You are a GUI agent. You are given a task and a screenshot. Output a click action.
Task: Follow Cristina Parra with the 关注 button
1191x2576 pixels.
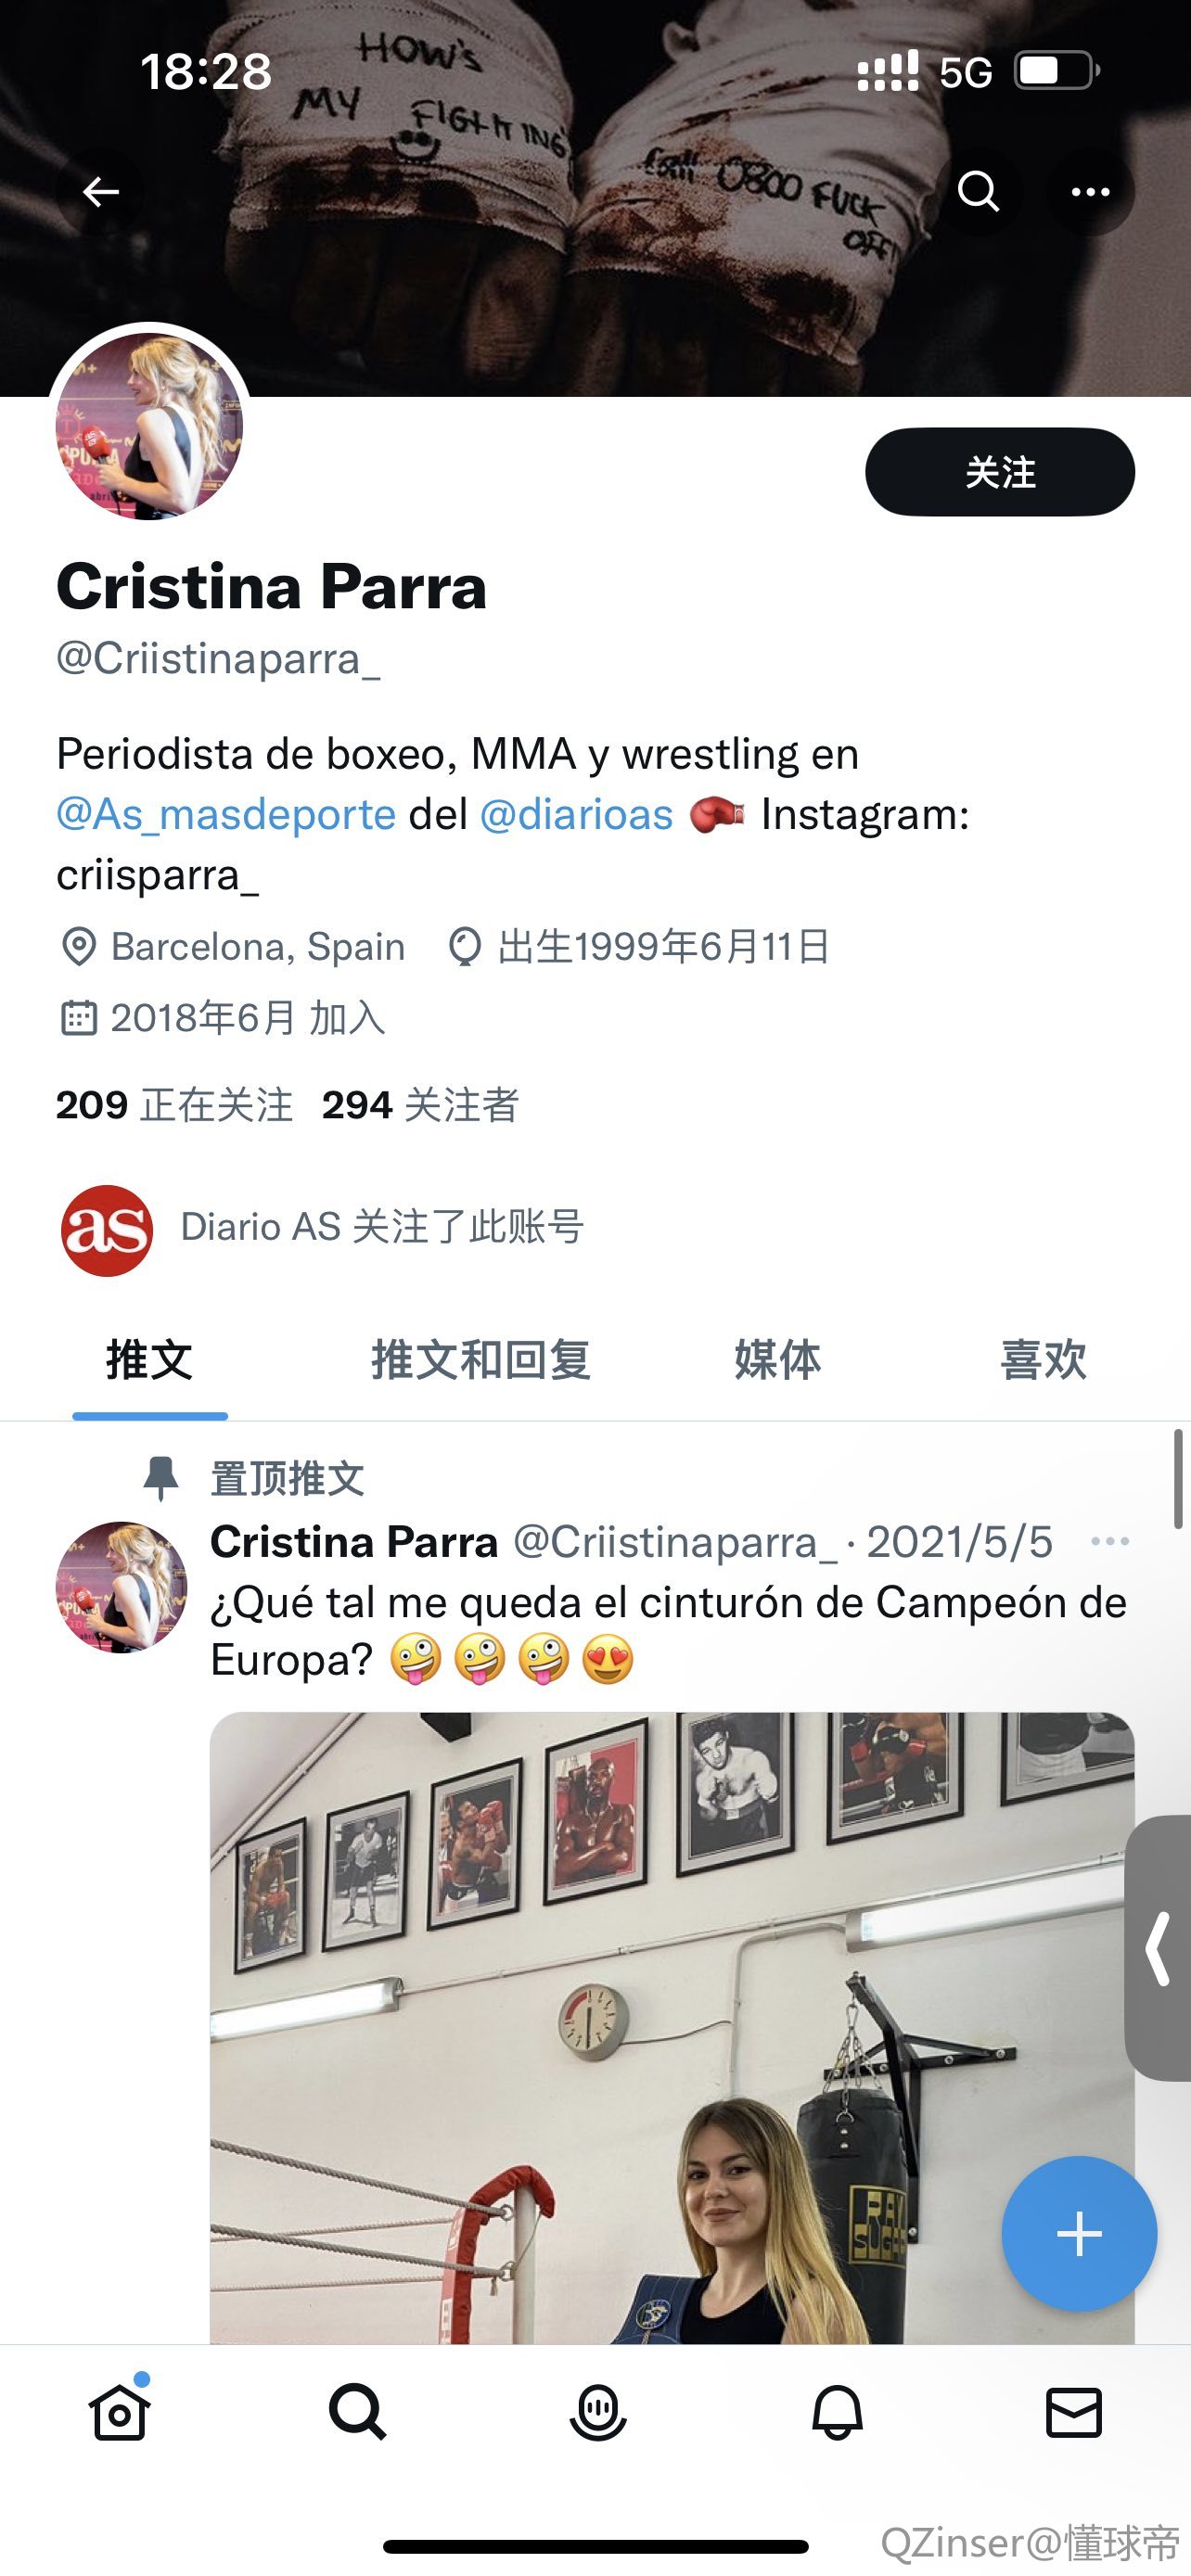[x=1000, y=472]
